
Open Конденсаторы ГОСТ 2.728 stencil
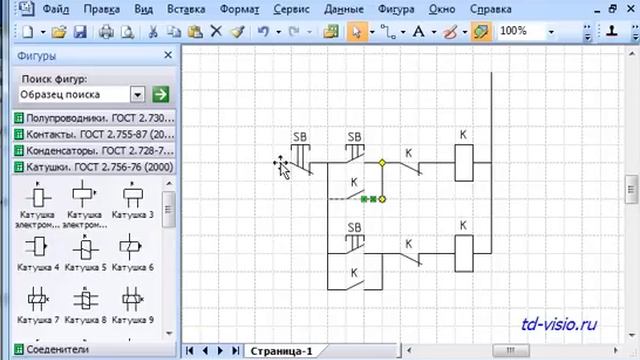pos(94,151)
